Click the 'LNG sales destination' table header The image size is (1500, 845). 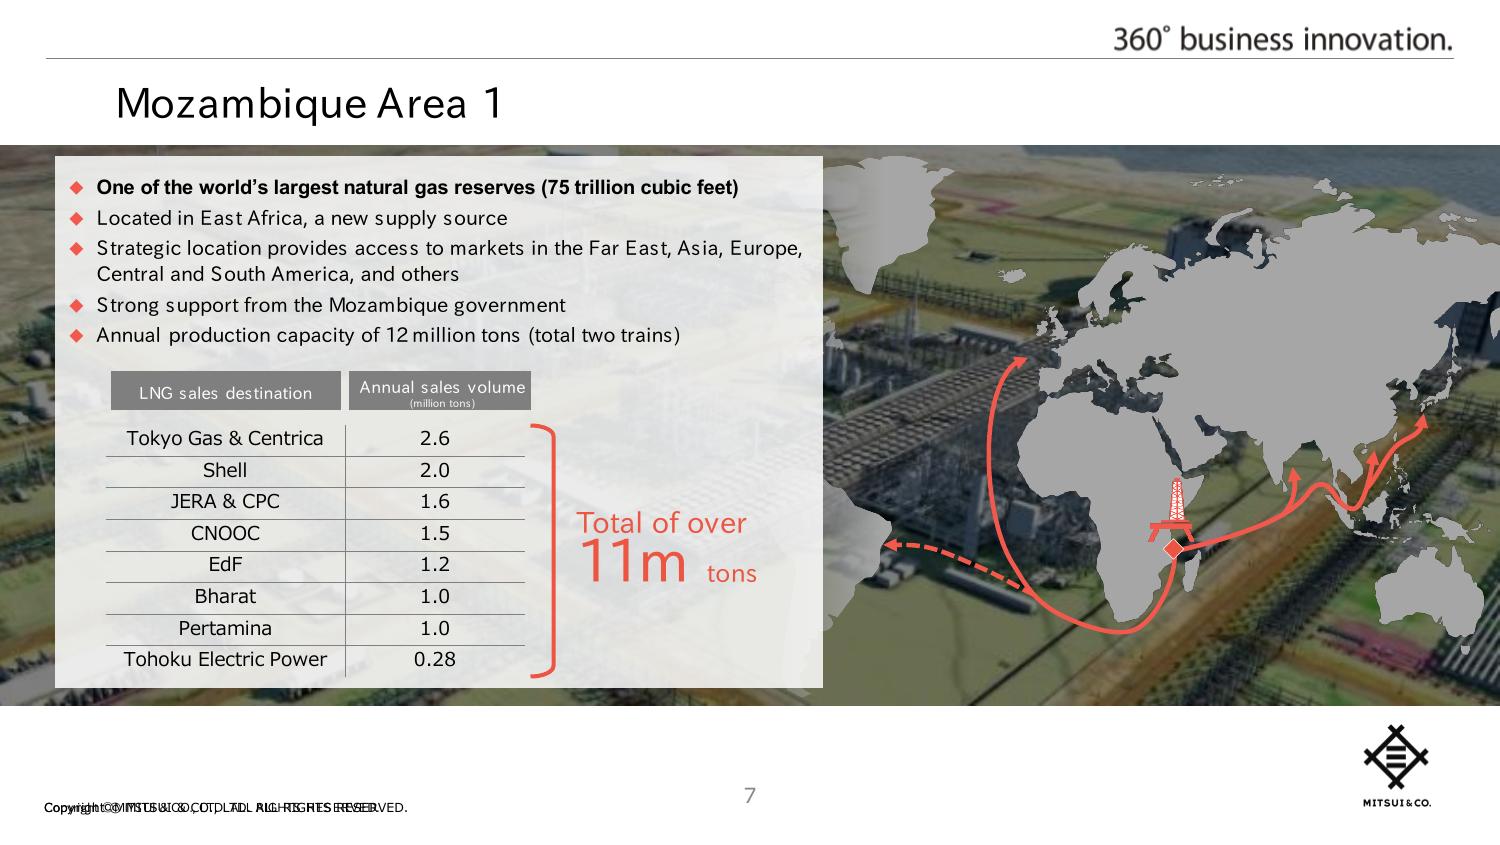tap(226, 392)
